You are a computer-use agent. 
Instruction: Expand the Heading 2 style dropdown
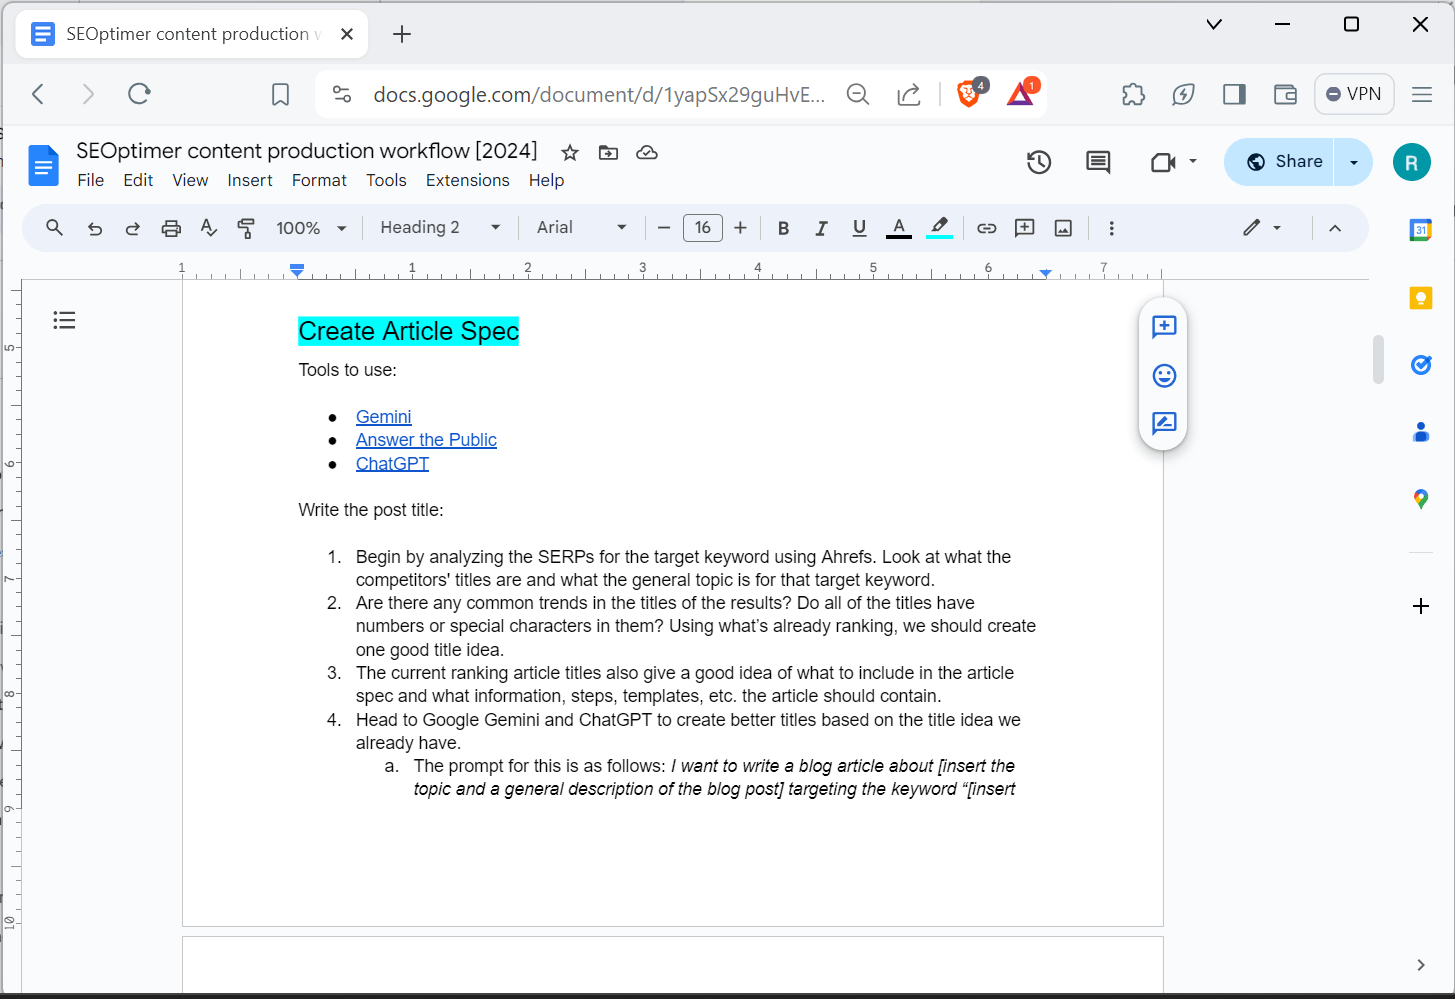tap(440, 228)
